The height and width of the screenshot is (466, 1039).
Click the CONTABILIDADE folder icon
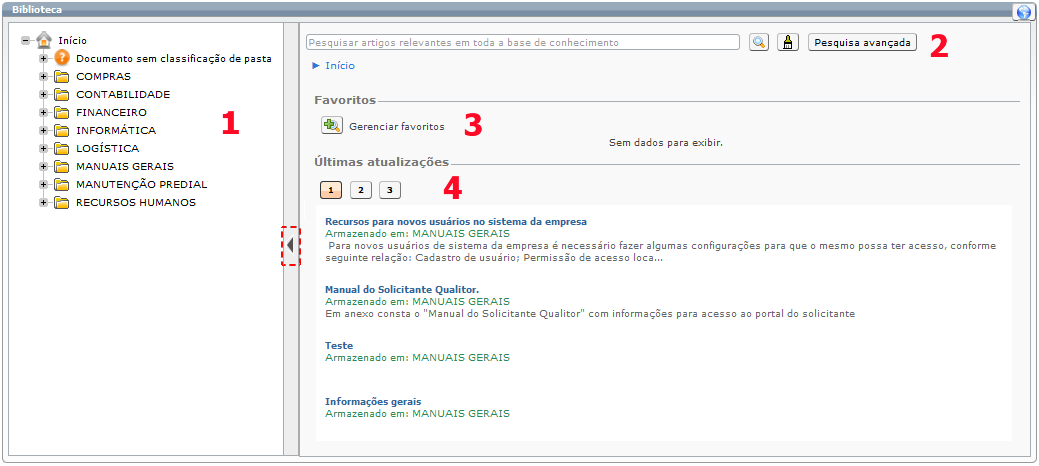[x=62, y=94]
